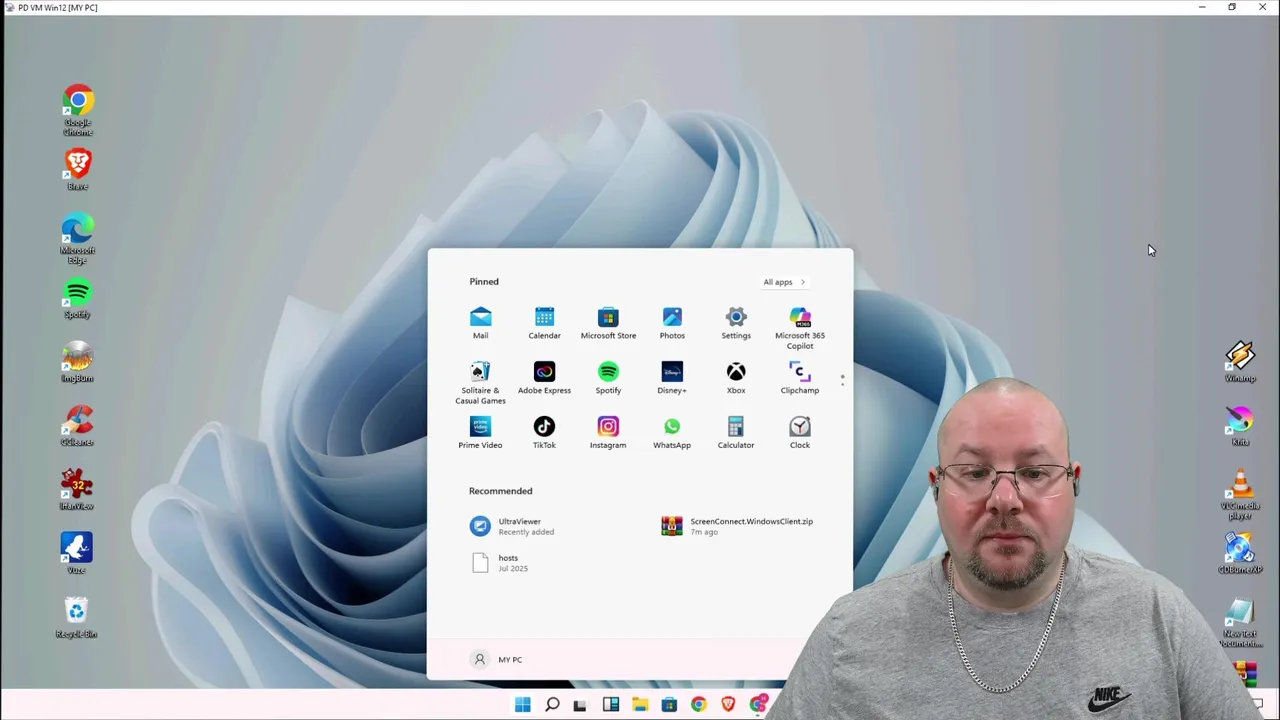Select the Krita desktop shortcut
1280x720 pixels.
pyautogui.click(x=1240, y=426)
